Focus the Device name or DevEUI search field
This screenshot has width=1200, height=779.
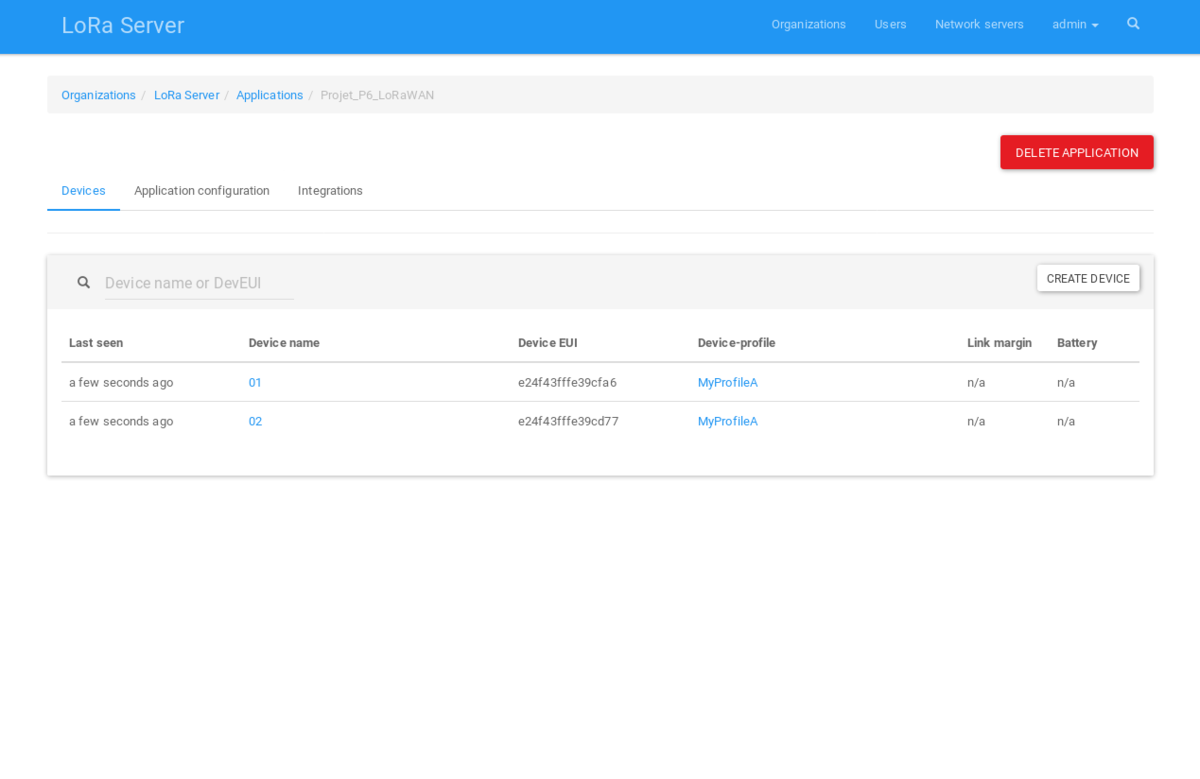pyautogui.click(x=199, y=283)
